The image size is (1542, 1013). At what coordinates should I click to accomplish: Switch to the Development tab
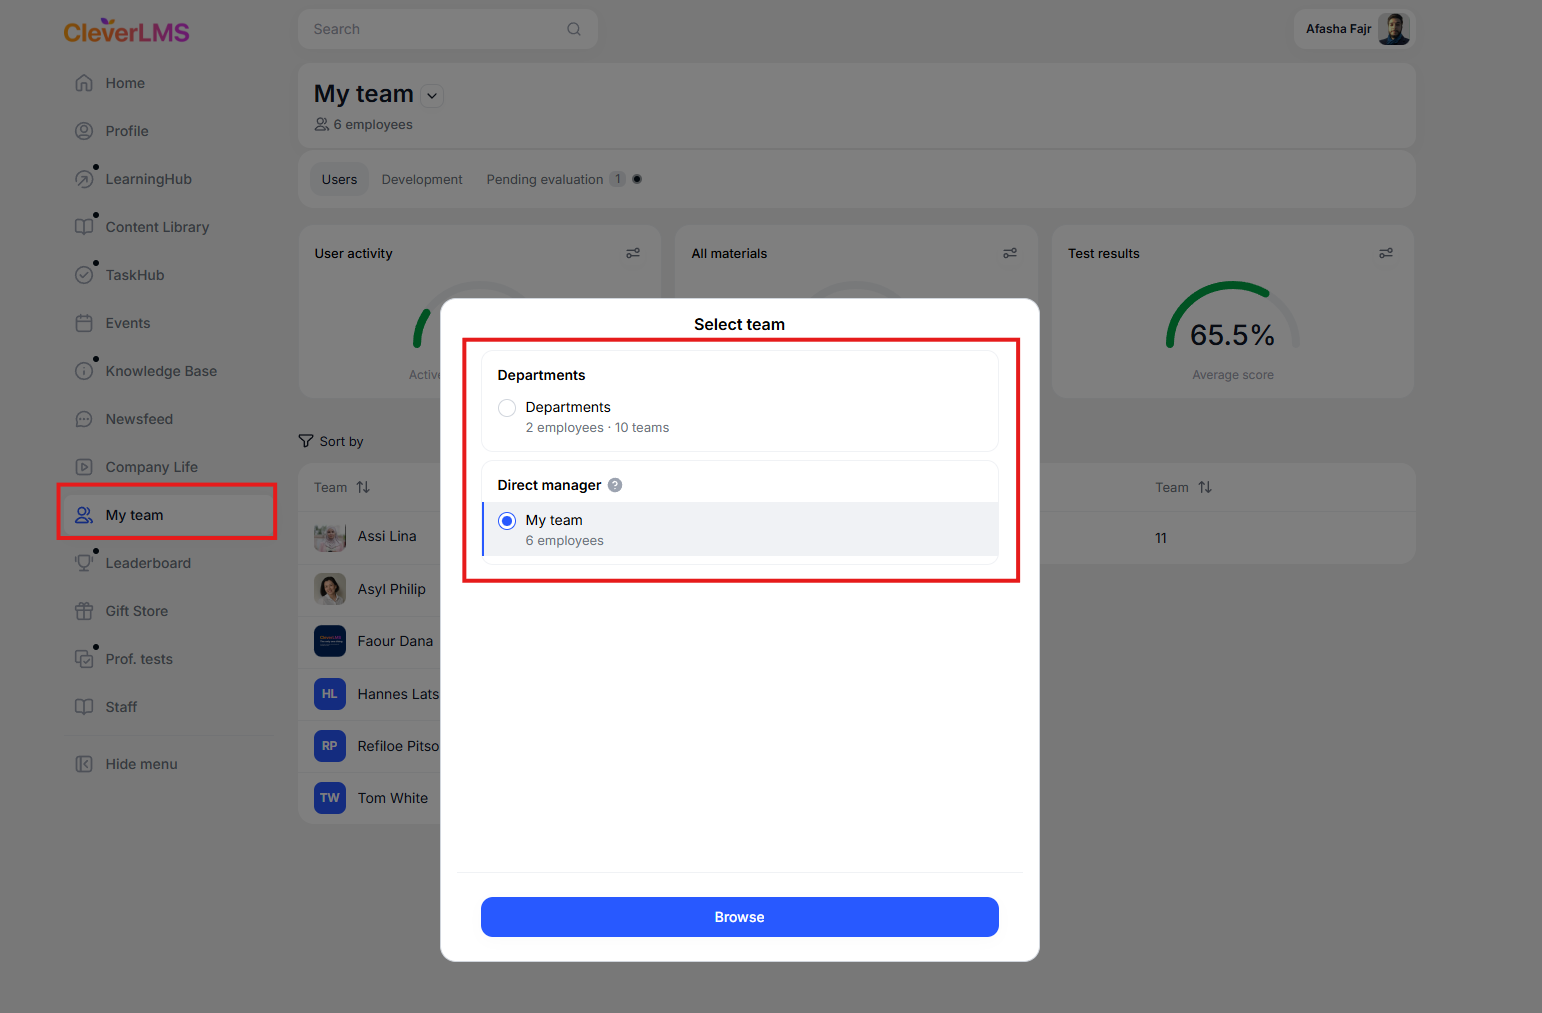(x=422, y=179)
